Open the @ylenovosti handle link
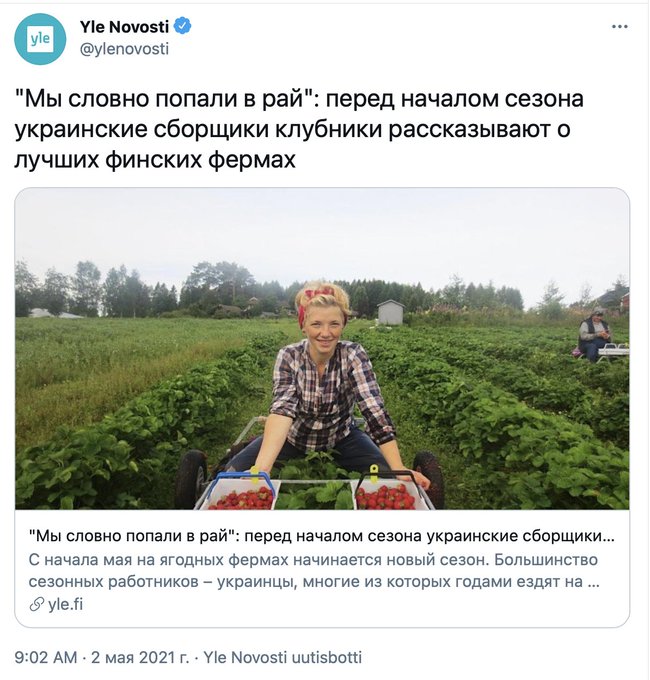 point(124,49)
